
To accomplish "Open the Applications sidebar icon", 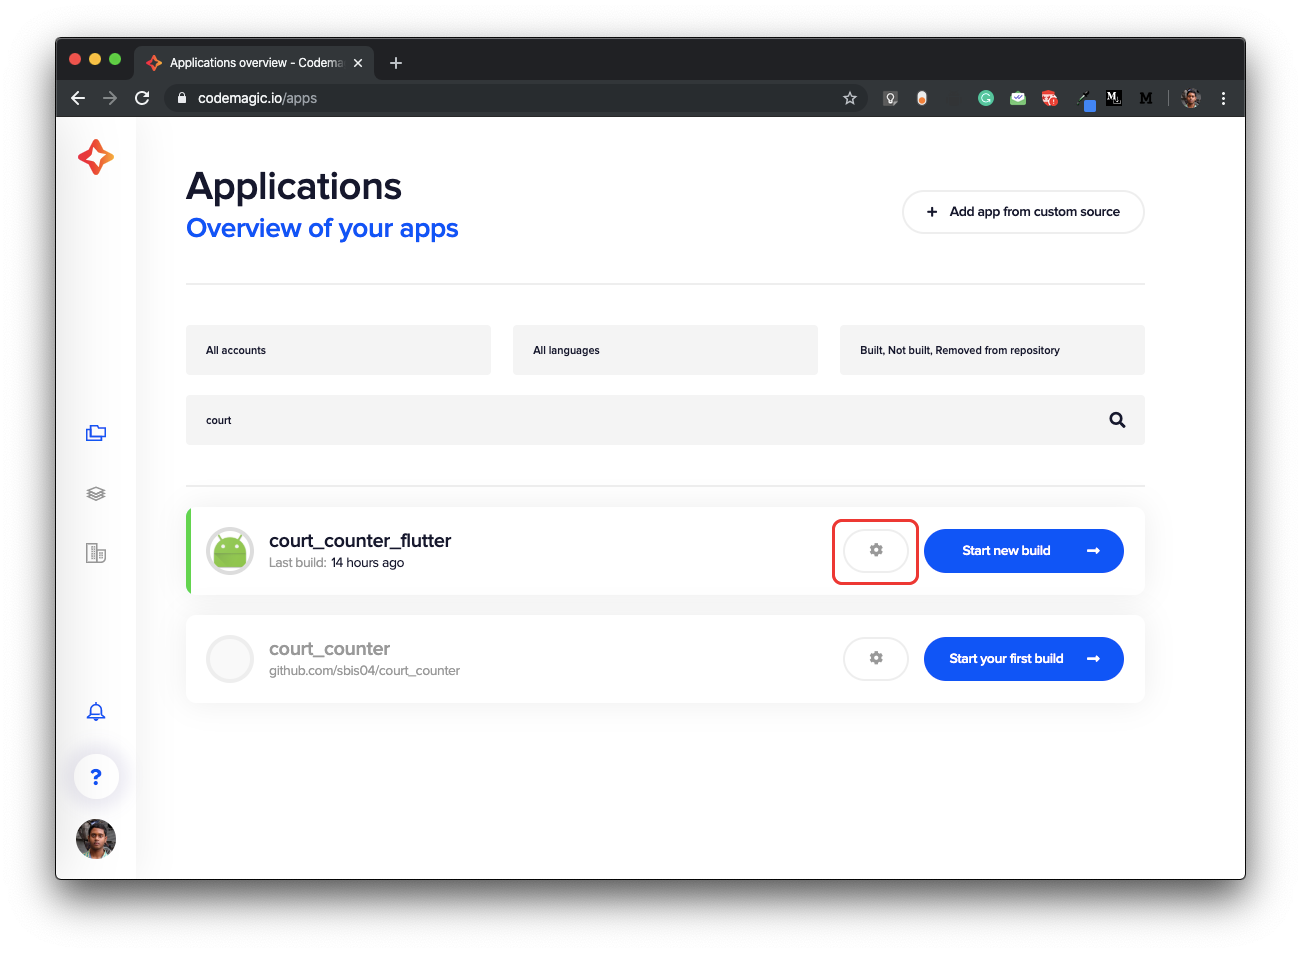I will point(96,433).
